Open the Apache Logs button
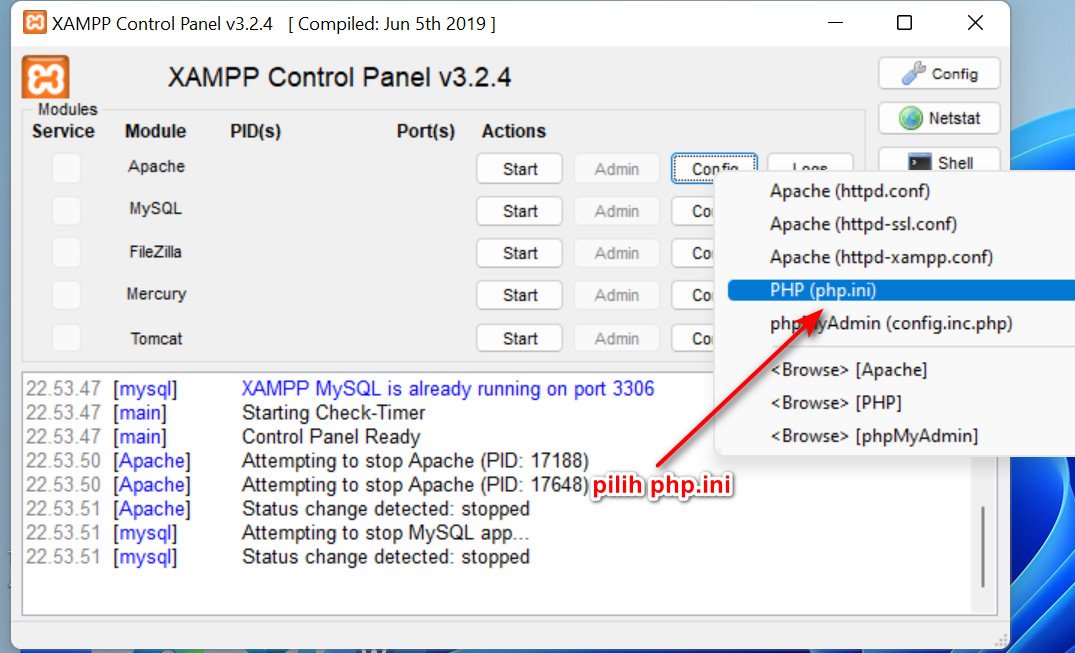Viewport: 1075px width, 653px height. (x=810, y=163)
